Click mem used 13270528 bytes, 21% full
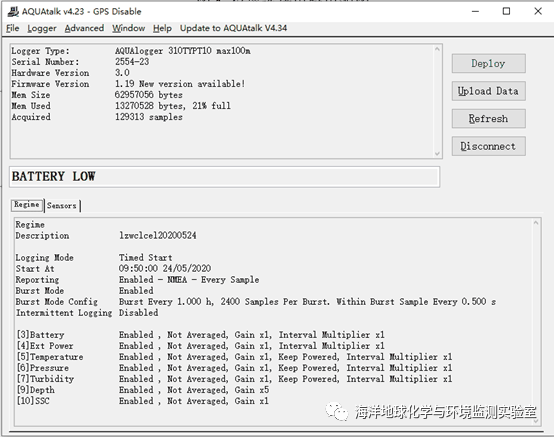This screenshot has width=554, height=437. pos(173,106)
